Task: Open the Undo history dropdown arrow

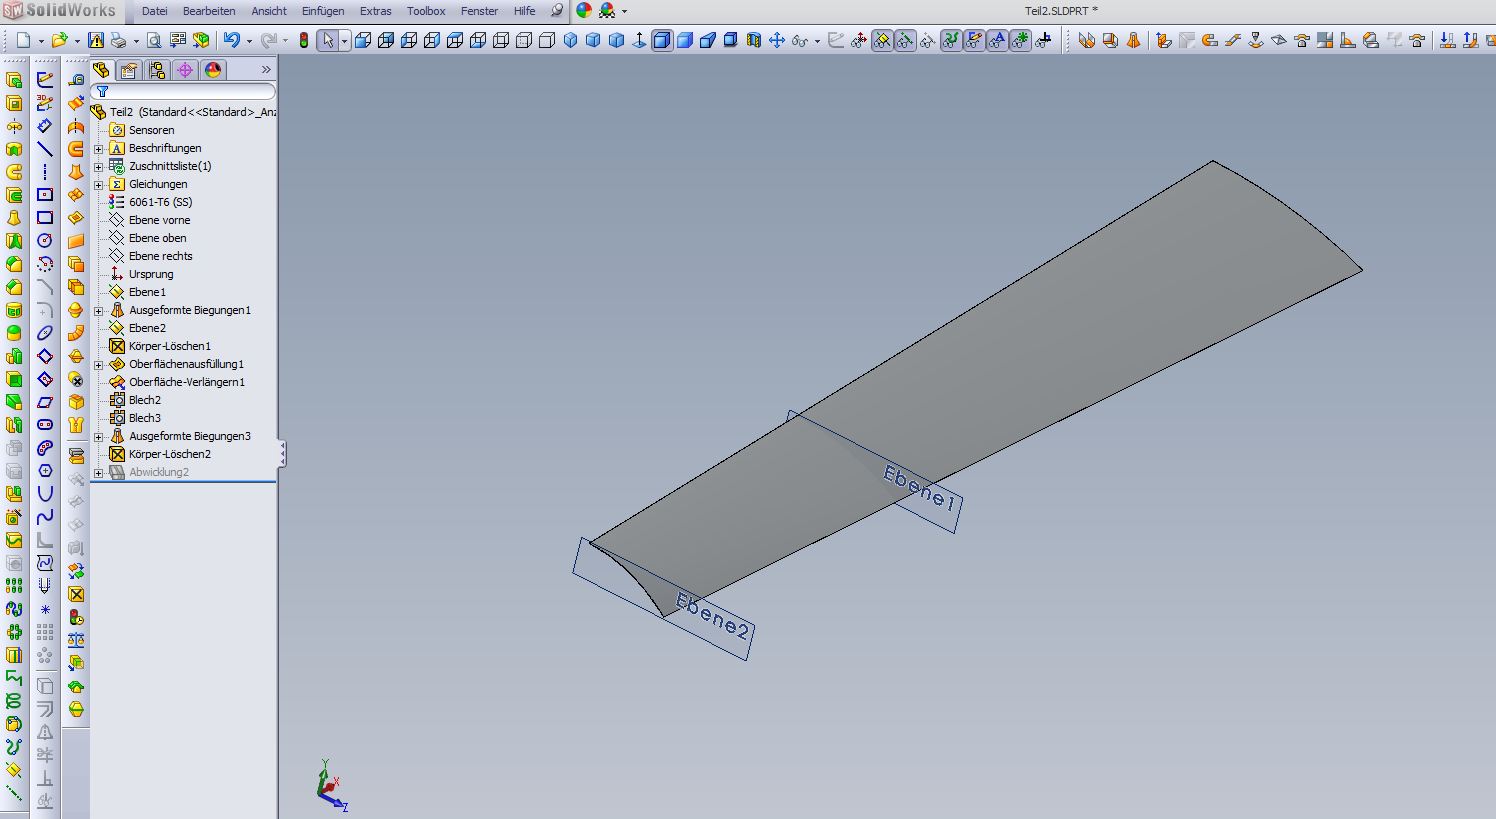Action: click(249, 41)
